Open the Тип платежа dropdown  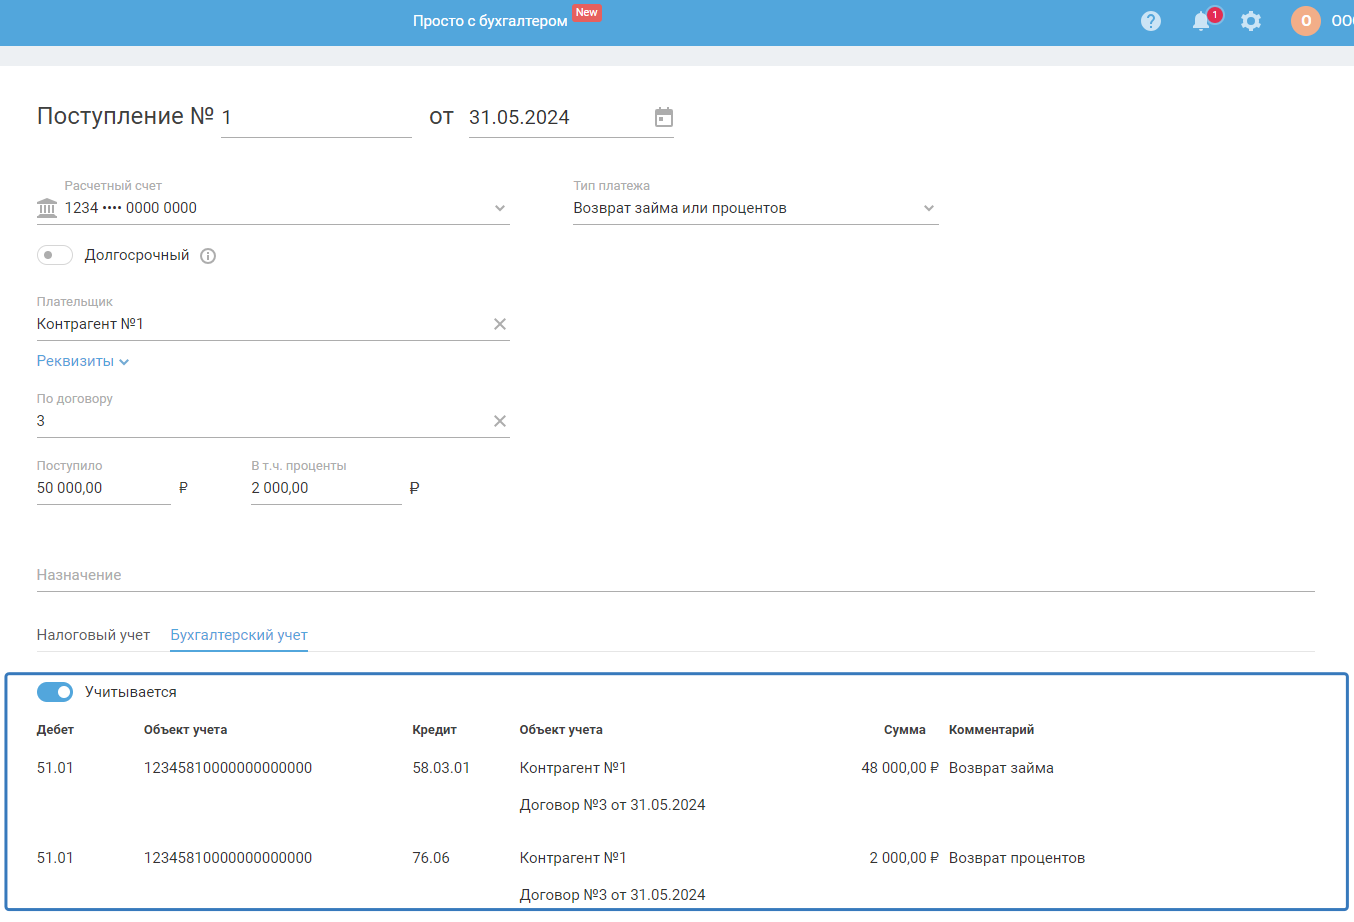pos(928,208)
